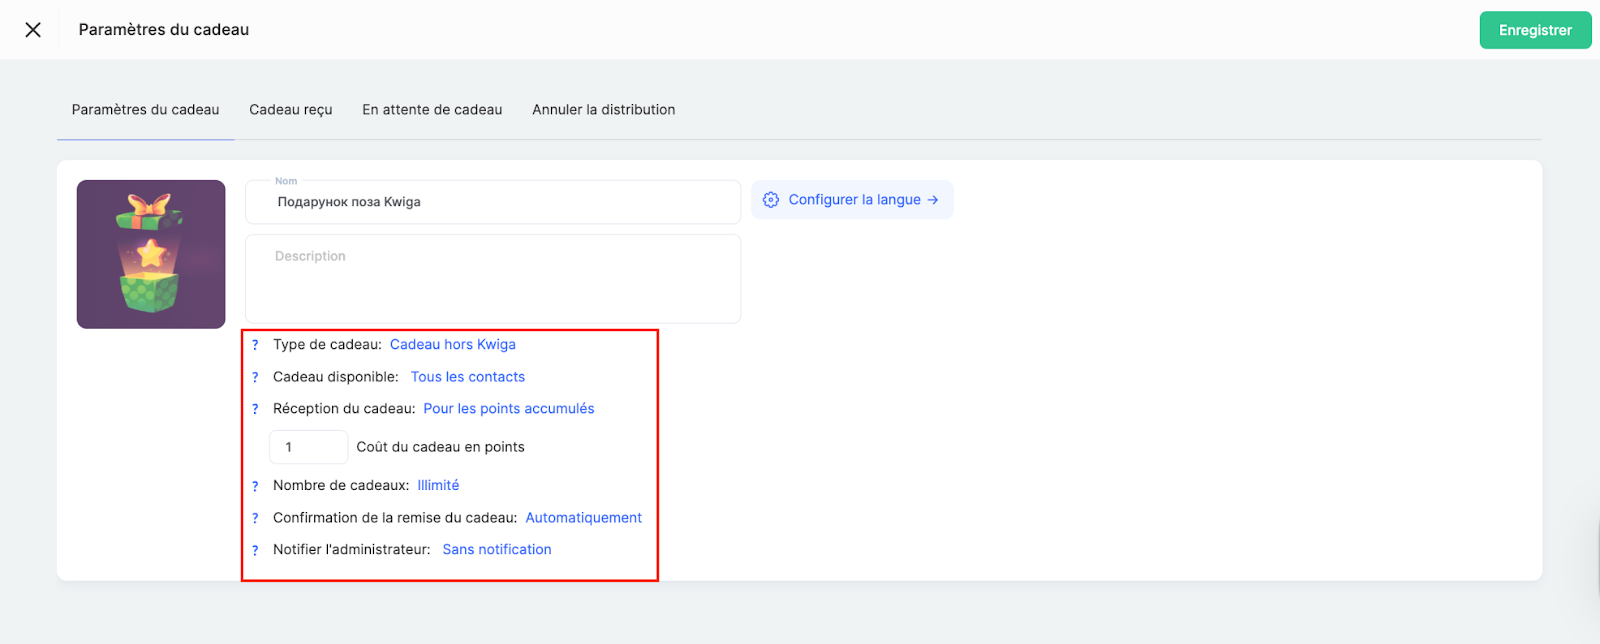This screenshot has height=644, width=1600.
Task: Switch to the Cadeau reçu tab
Action: (290, 110)
